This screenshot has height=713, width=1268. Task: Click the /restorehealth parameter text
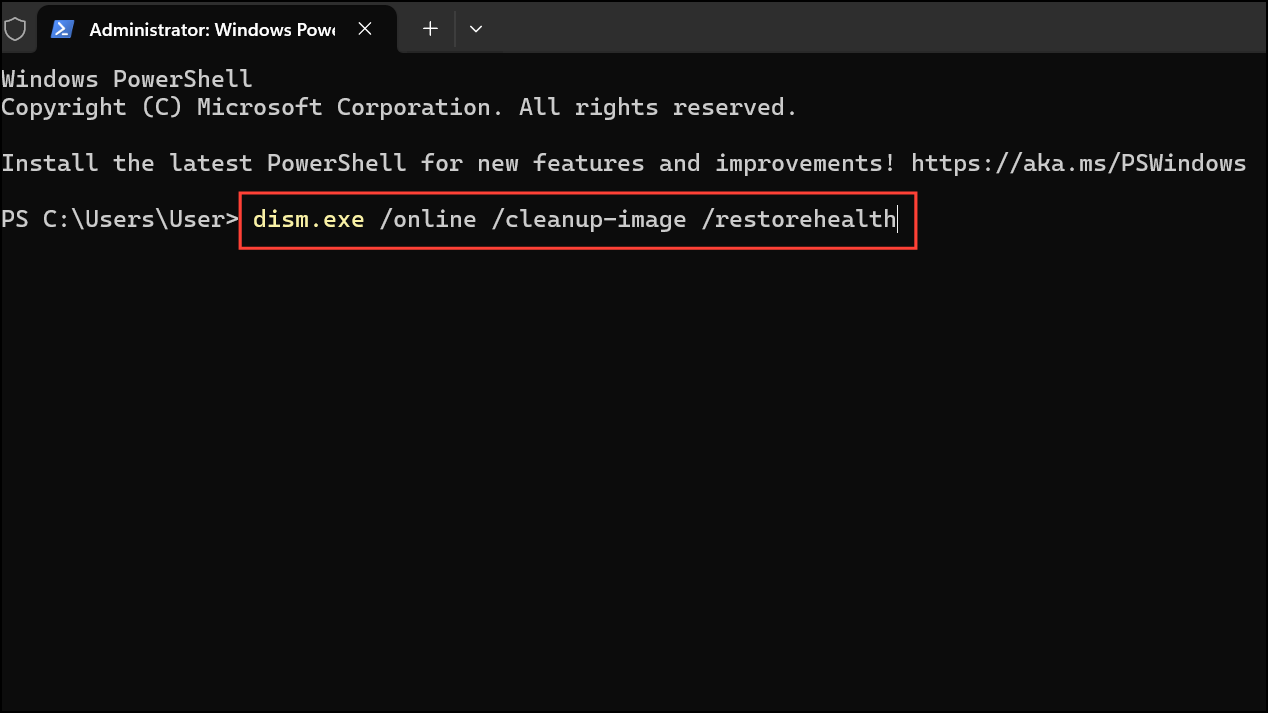[799, 219]
